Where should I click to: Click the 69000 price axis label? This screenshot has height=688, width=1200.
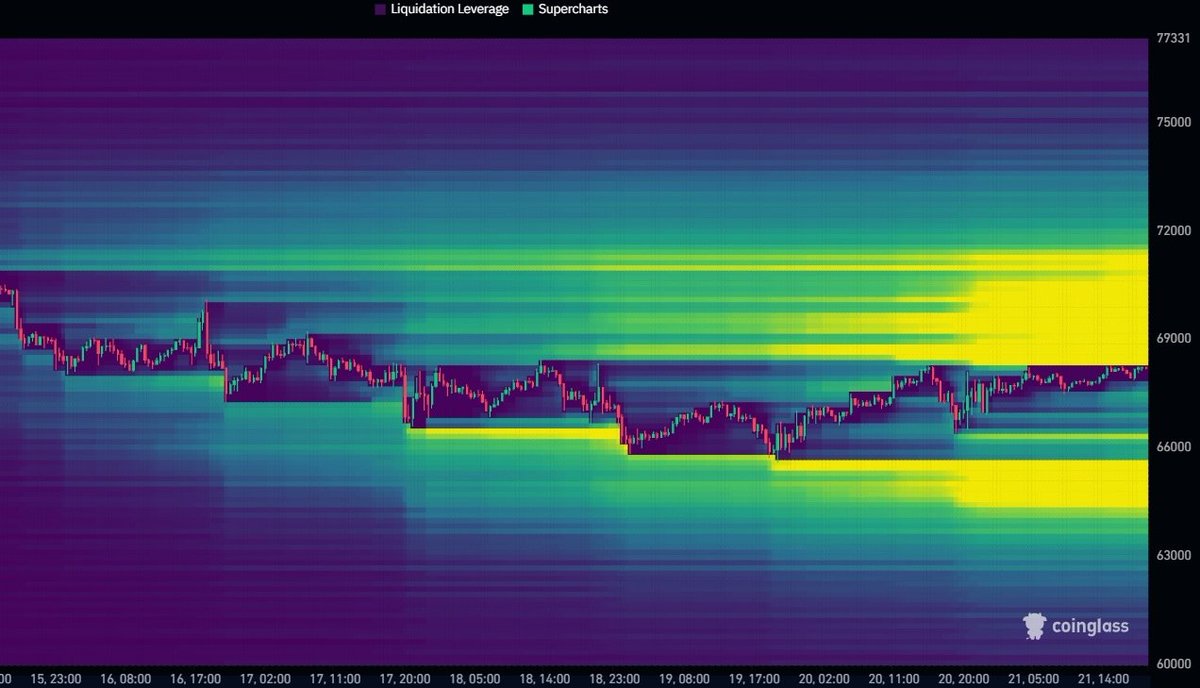pos(1173,338)
